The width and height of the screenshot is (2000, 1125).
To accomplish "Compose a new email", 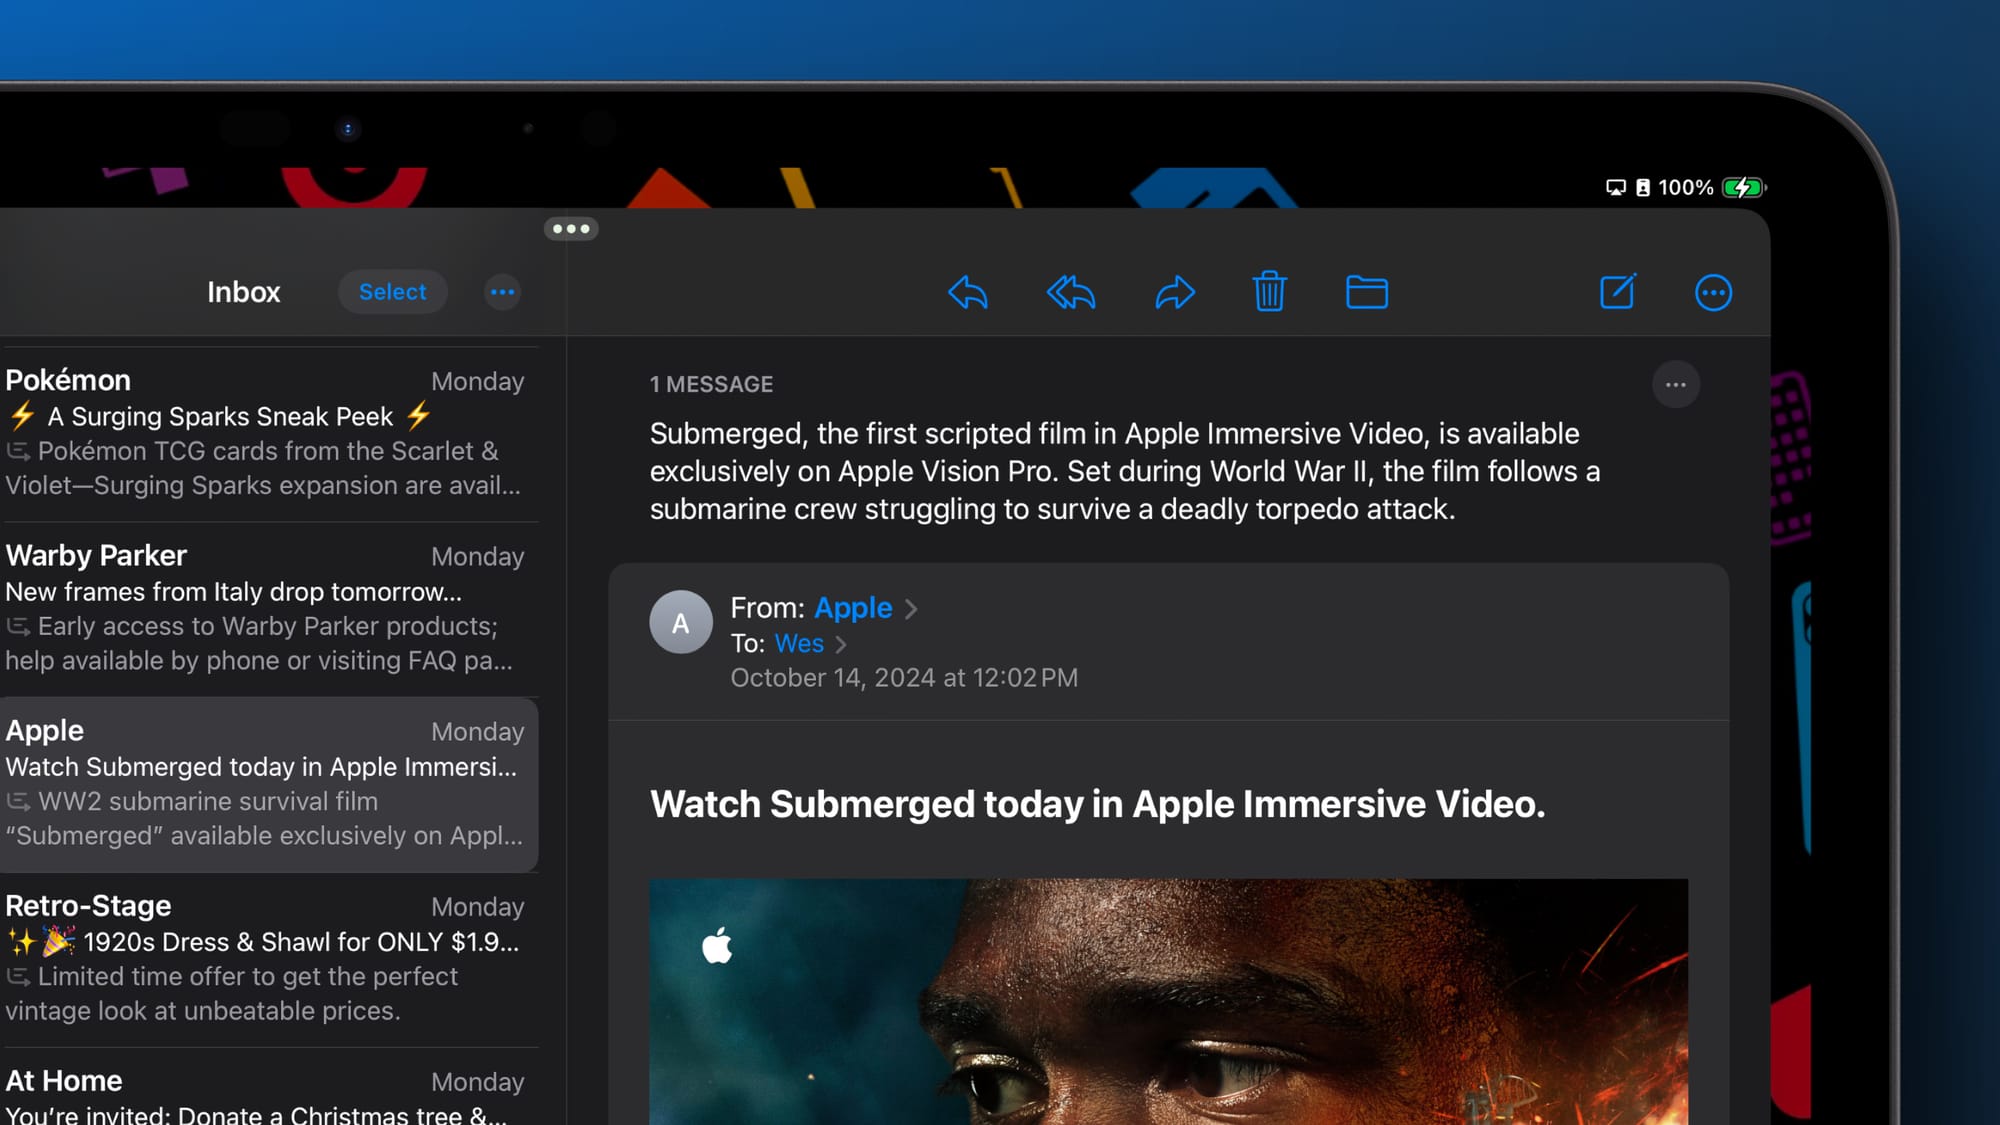I will coord(1617,292).
